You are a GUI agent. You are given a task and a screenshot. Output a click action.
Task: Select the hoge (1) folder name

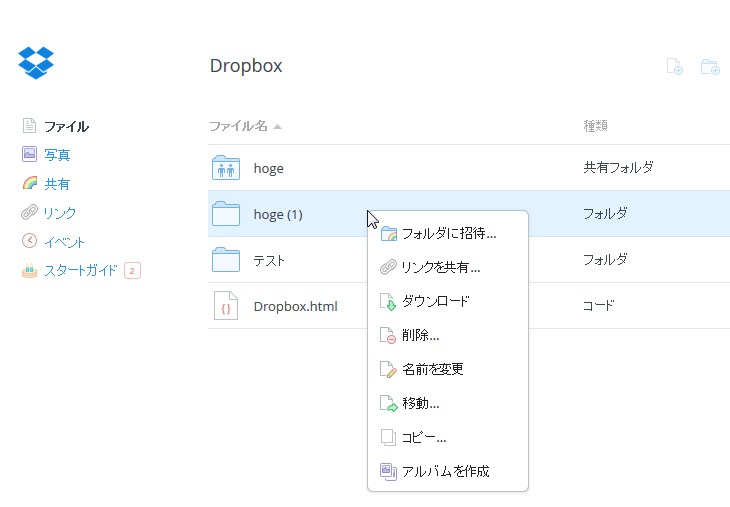coord(278,214)
